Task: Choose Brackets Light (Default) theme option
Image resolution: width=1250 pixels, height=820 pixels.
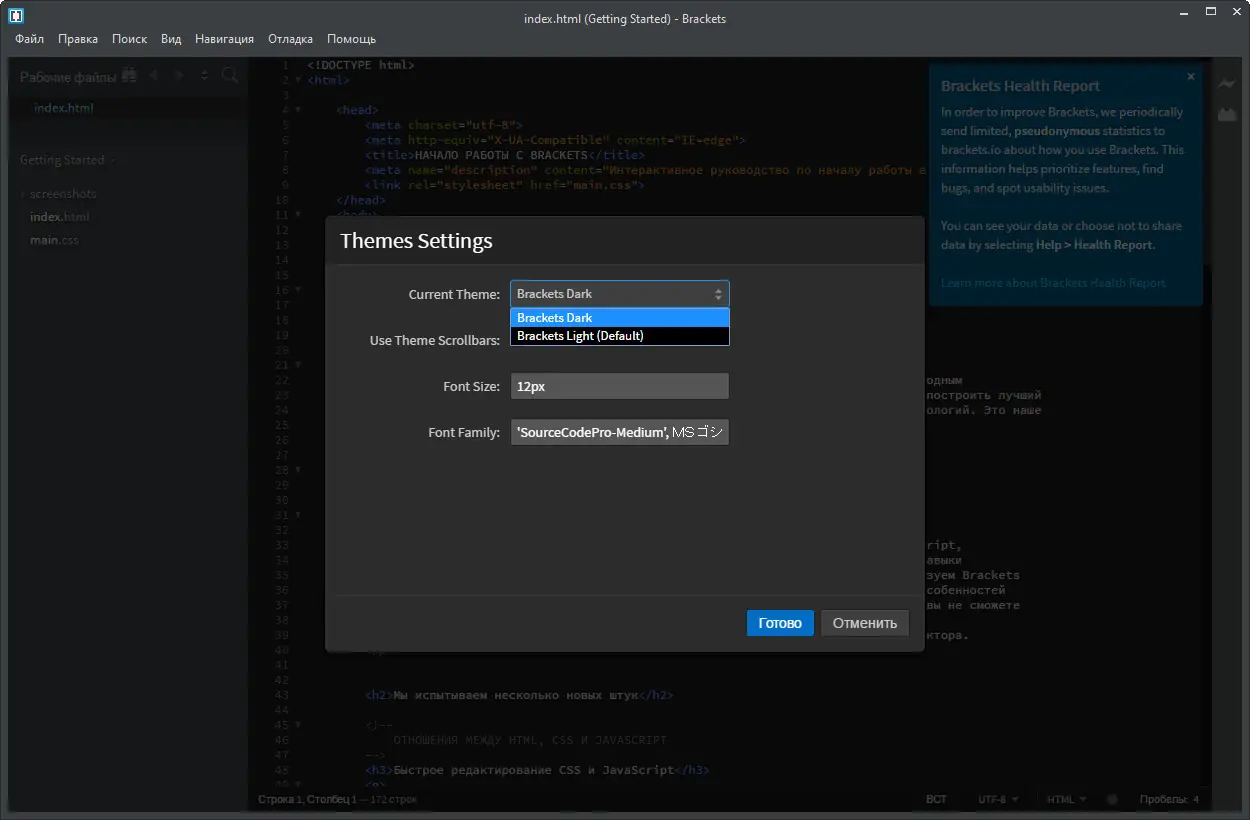Action: click(620, 336)
